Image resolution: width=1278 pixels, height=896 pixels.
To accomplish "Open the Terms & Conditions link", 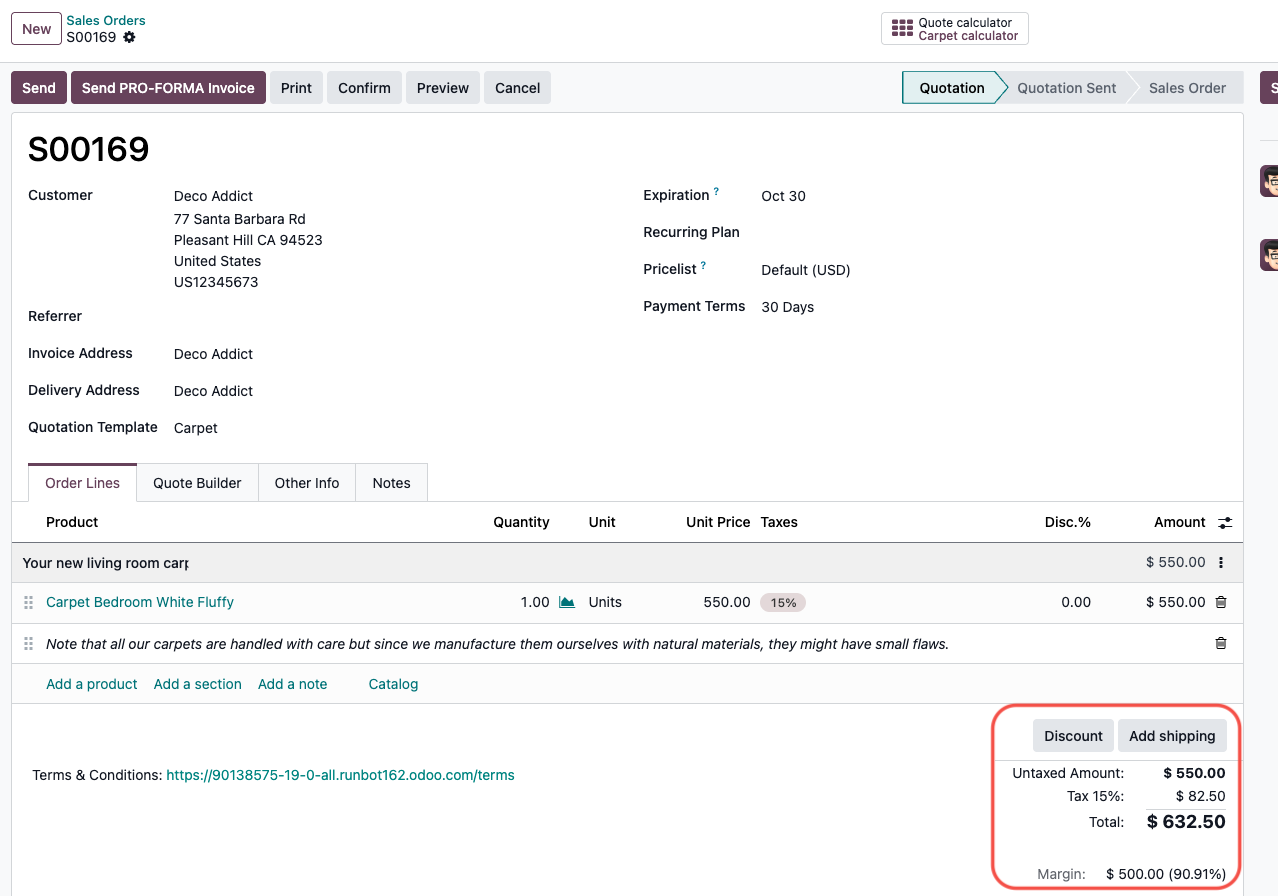I will point(340,775).
